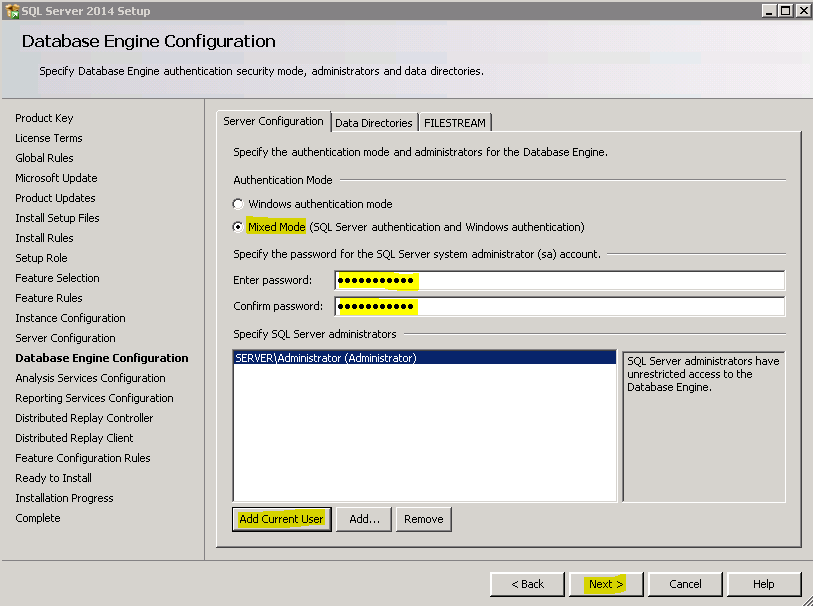Click the SQL Server Setup title bar icon

tap(12, 10)
